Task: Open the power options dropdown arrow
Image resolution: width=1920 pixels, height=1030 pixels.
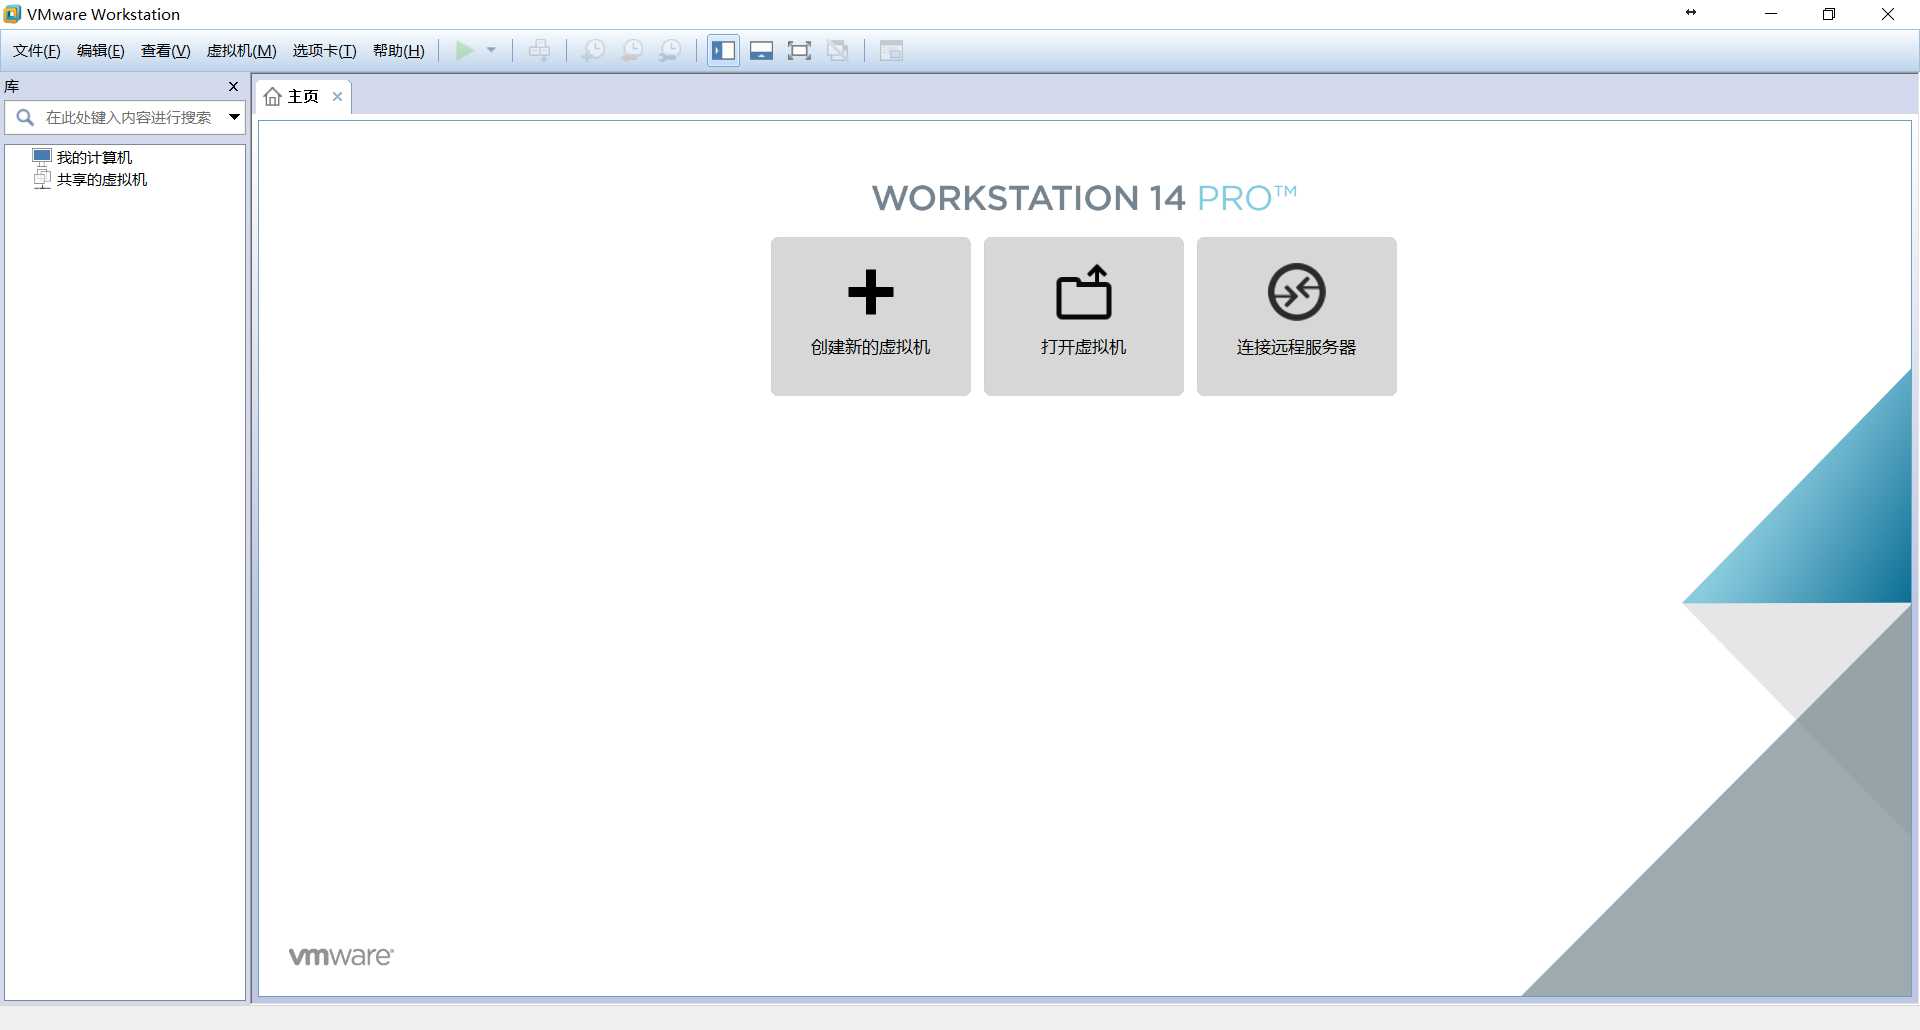Action: [x=491, y=51]
